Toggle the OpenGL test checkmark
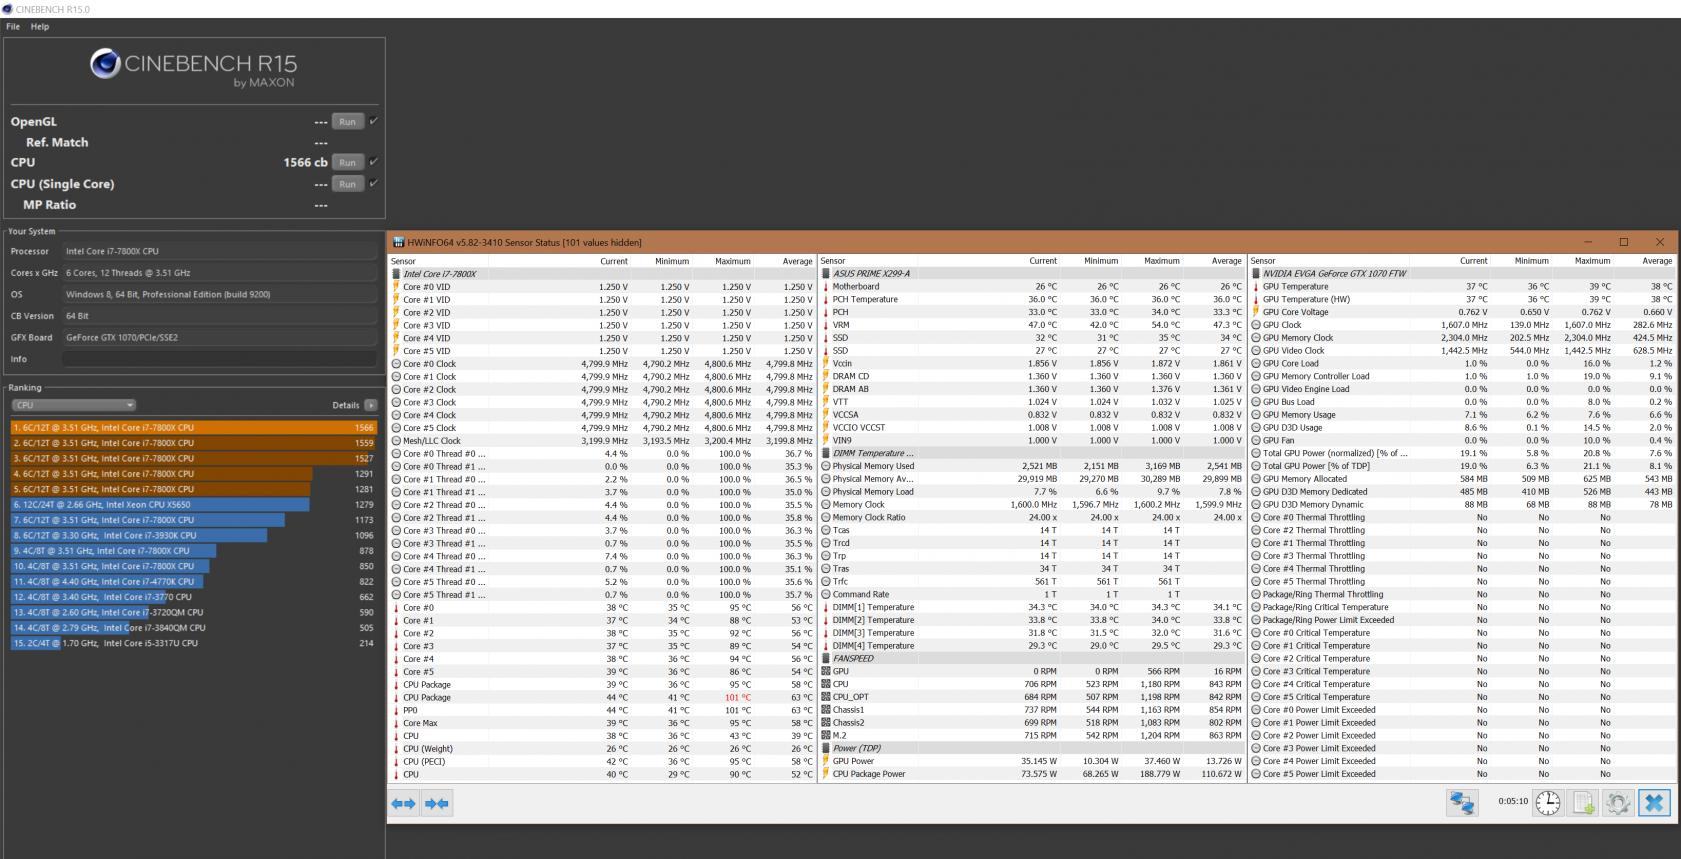The height and width of the screenshot is (859, 1681). pos(373,121)
